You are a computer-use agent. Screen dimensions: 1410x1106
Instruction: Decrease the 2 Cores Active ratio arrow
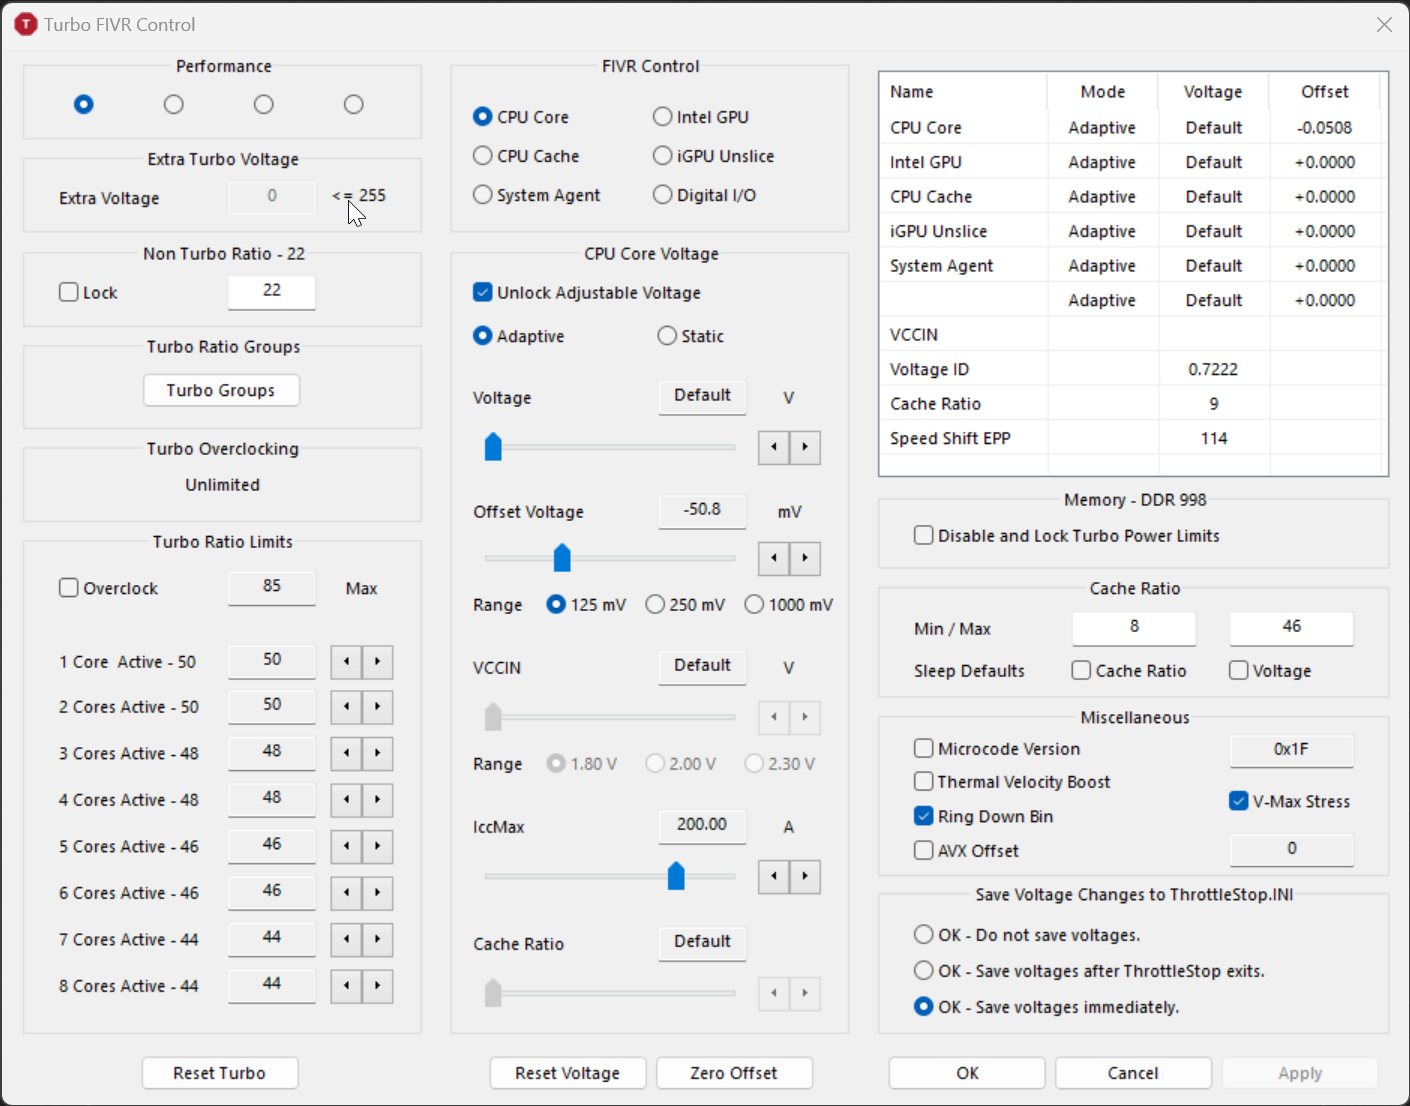[x=346, y=707]
